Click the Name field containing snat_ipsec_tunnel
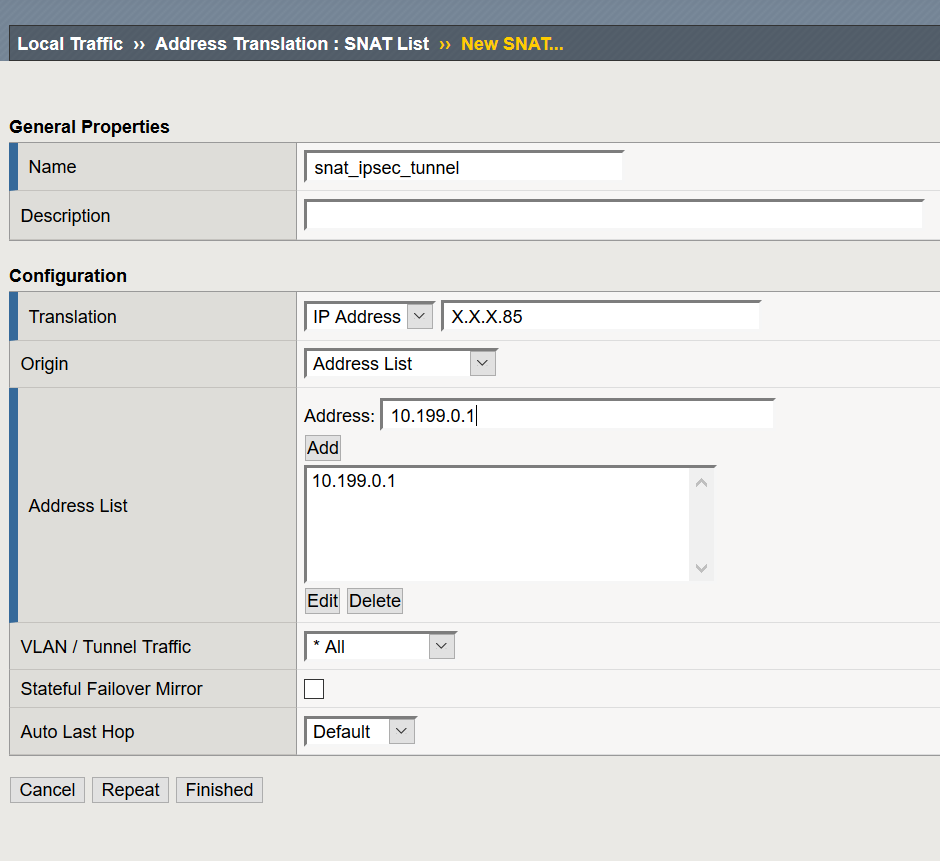The height and width of the screenshot is (861, 940). (x=463, y=166)
